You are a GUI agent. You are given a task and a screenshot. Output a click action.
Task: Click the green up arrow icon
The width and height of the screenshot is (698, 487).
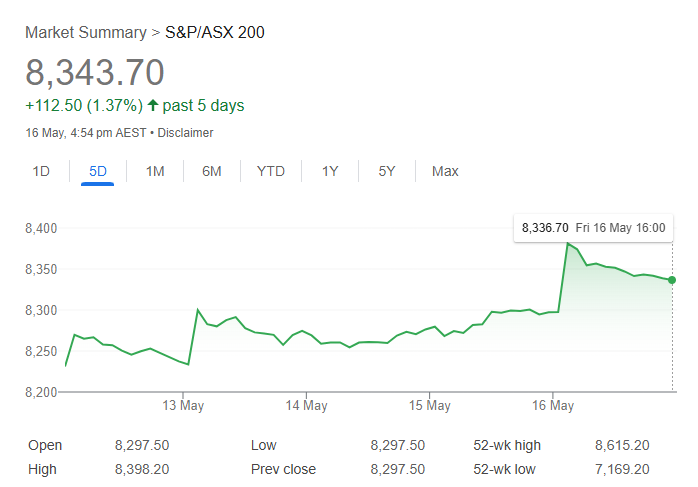(x=153, y=106)
